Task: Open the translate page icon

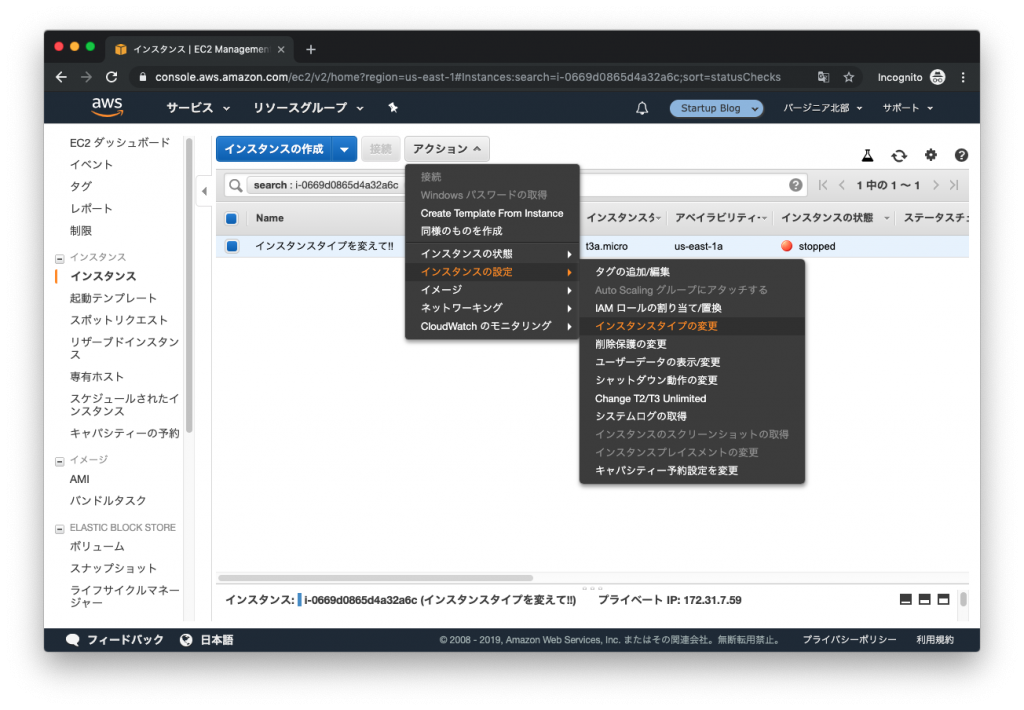Action: [824, 77]
